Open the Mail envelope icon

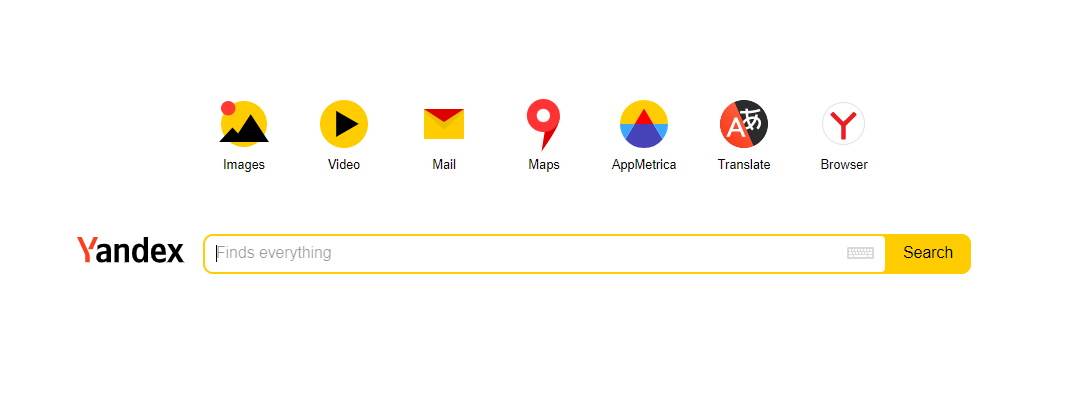pos(444,124)
